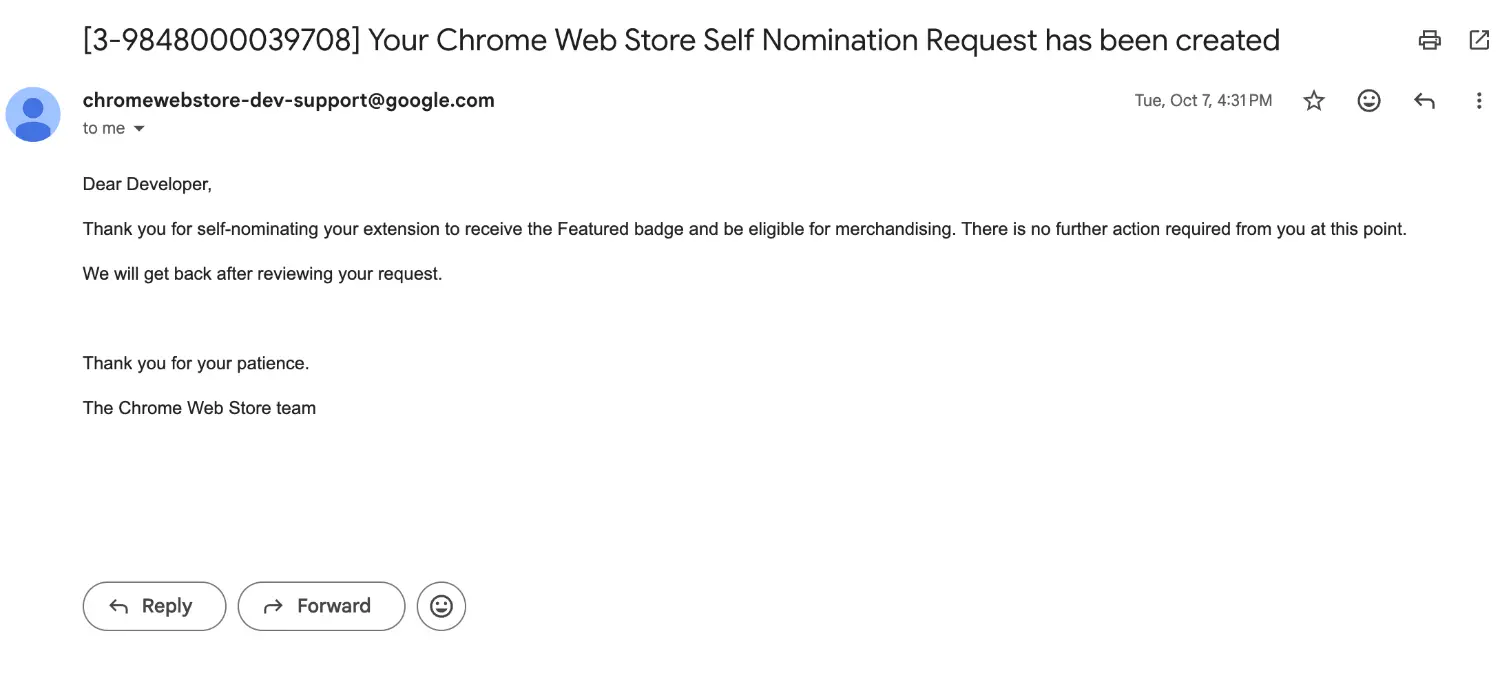Click the sender's blue profile avatar

coord(33,114)
